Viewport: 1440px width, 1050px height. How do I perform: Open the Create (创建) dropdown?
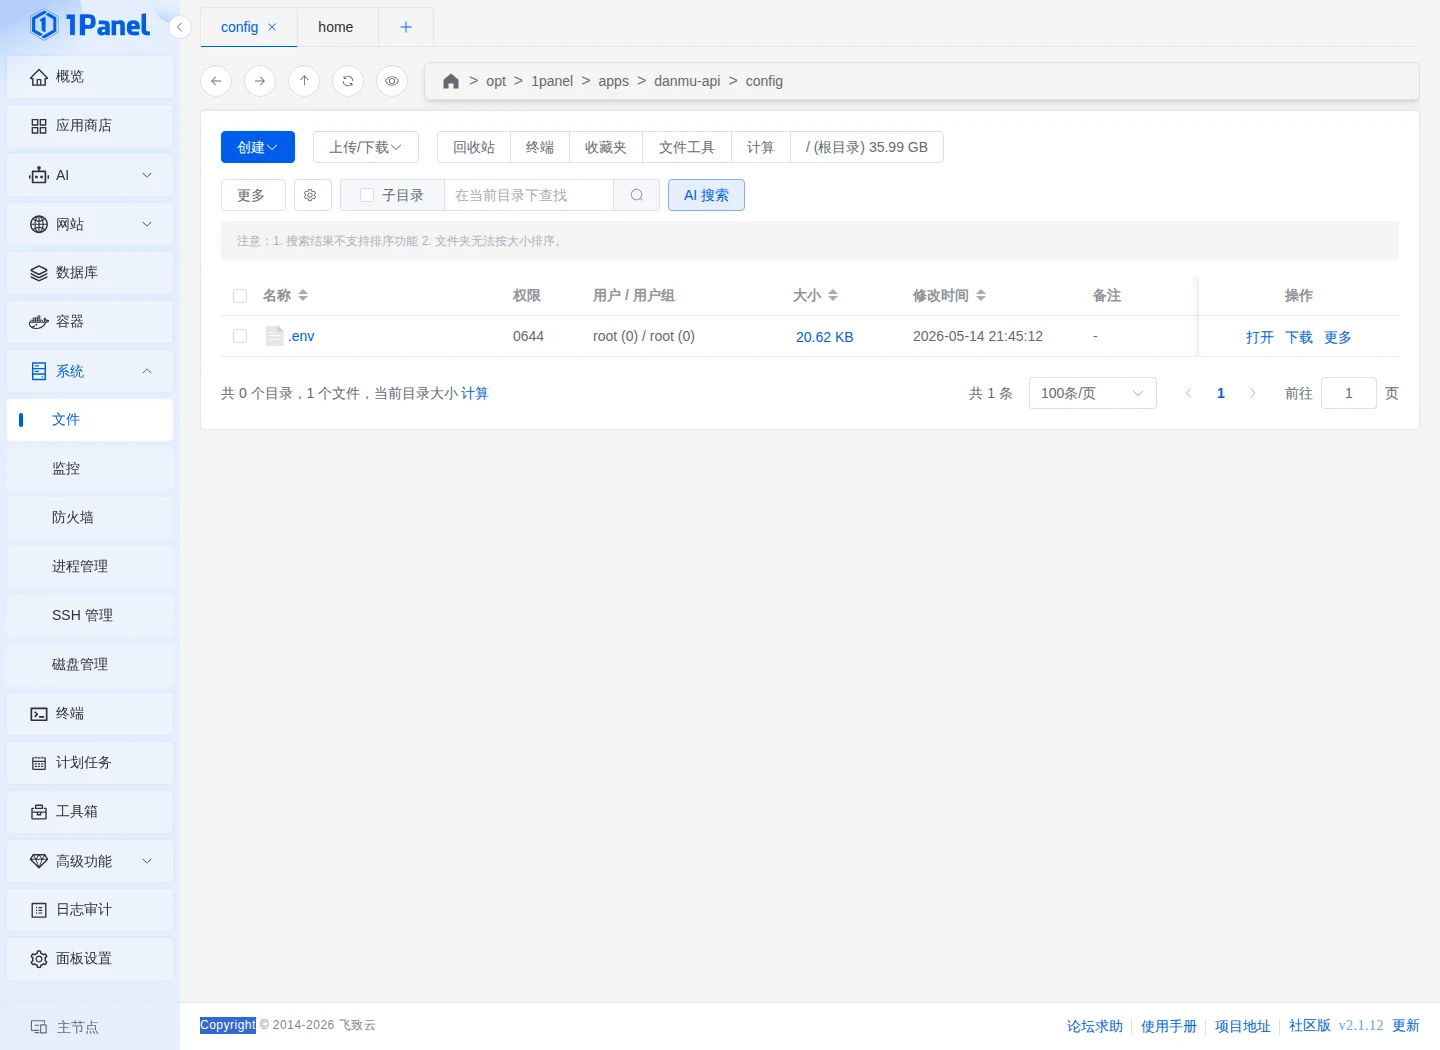pos(258,147)
